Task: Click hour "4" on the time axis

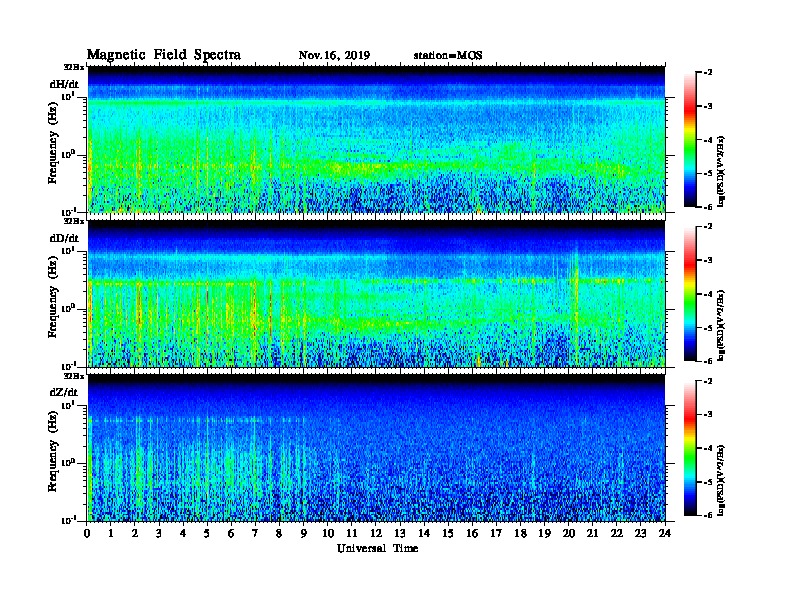Action: pos(183,534)
